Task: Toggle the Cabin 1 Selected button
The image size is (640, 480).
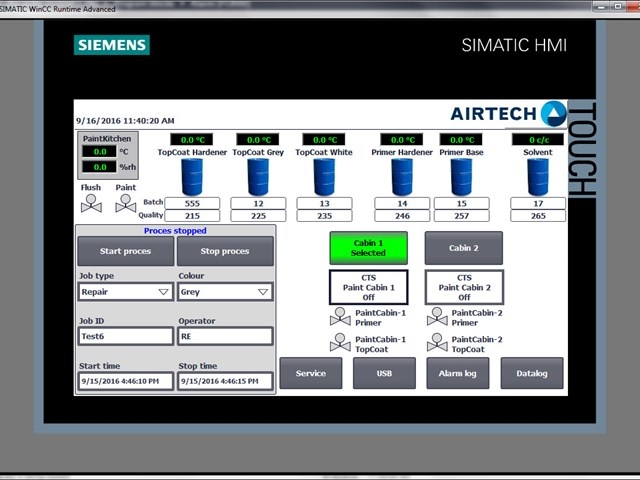Action: click(x=368, y=248)
